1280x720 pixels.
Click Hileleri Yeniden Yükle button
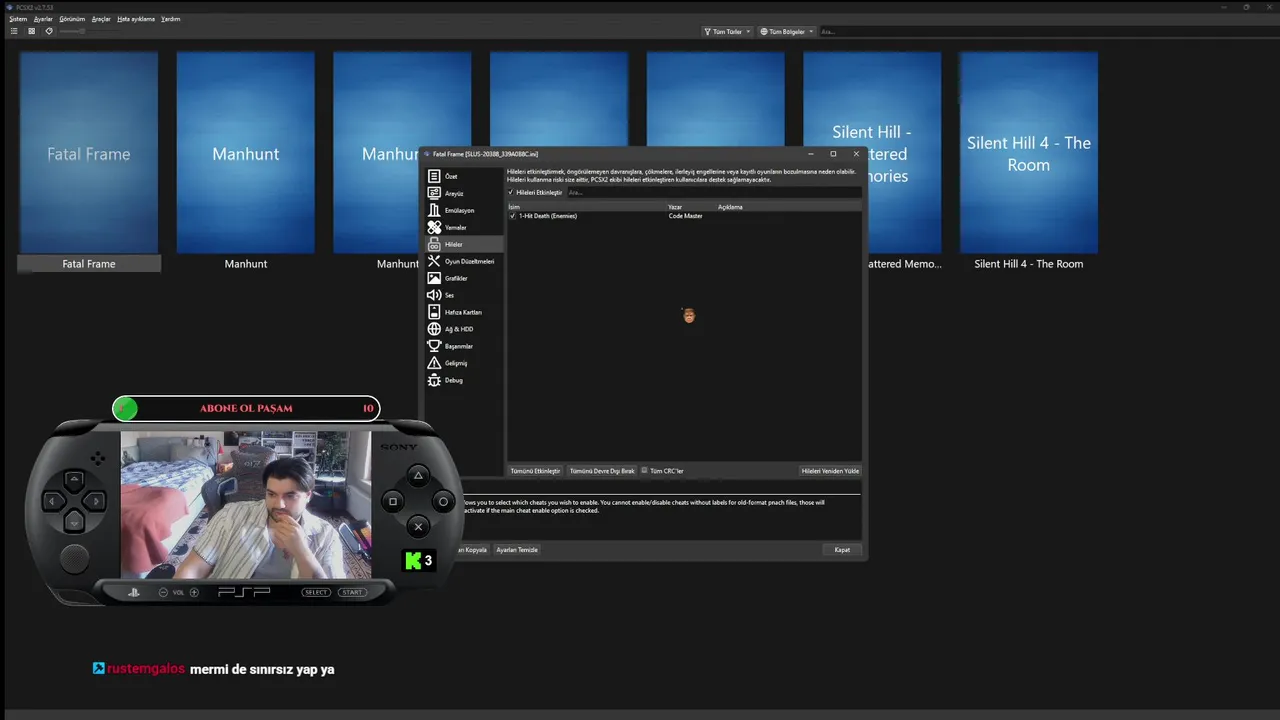pos(830,470)
